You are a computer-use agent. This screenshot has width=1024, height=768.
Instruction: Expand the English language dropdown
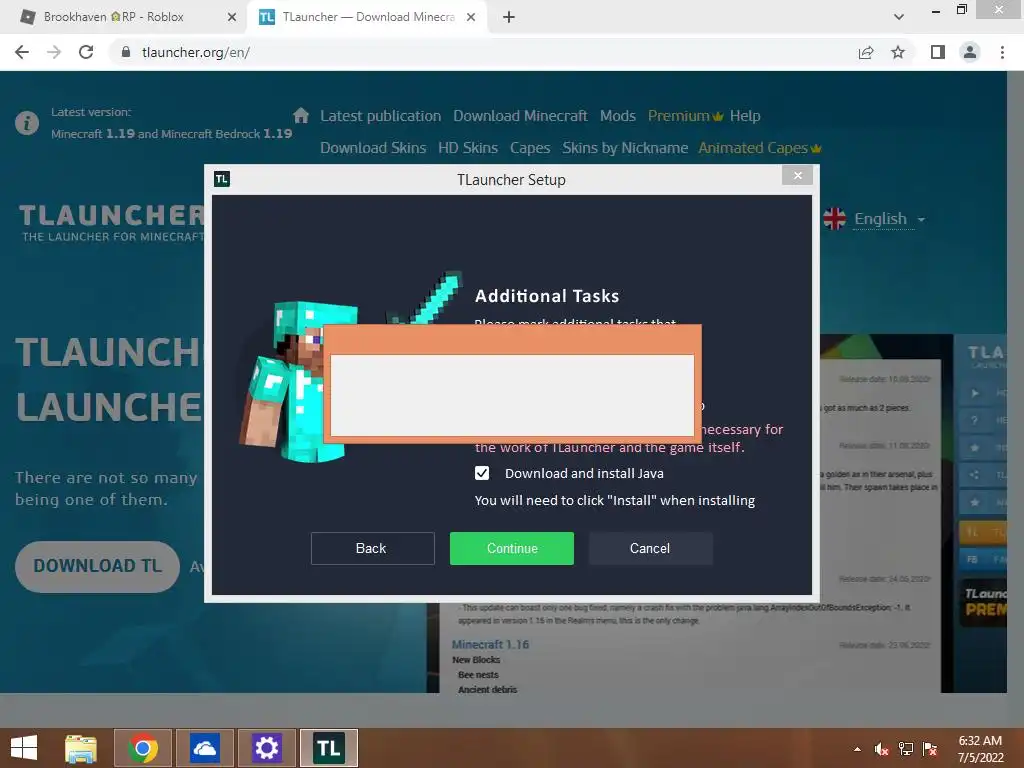(x=889, y=219)
